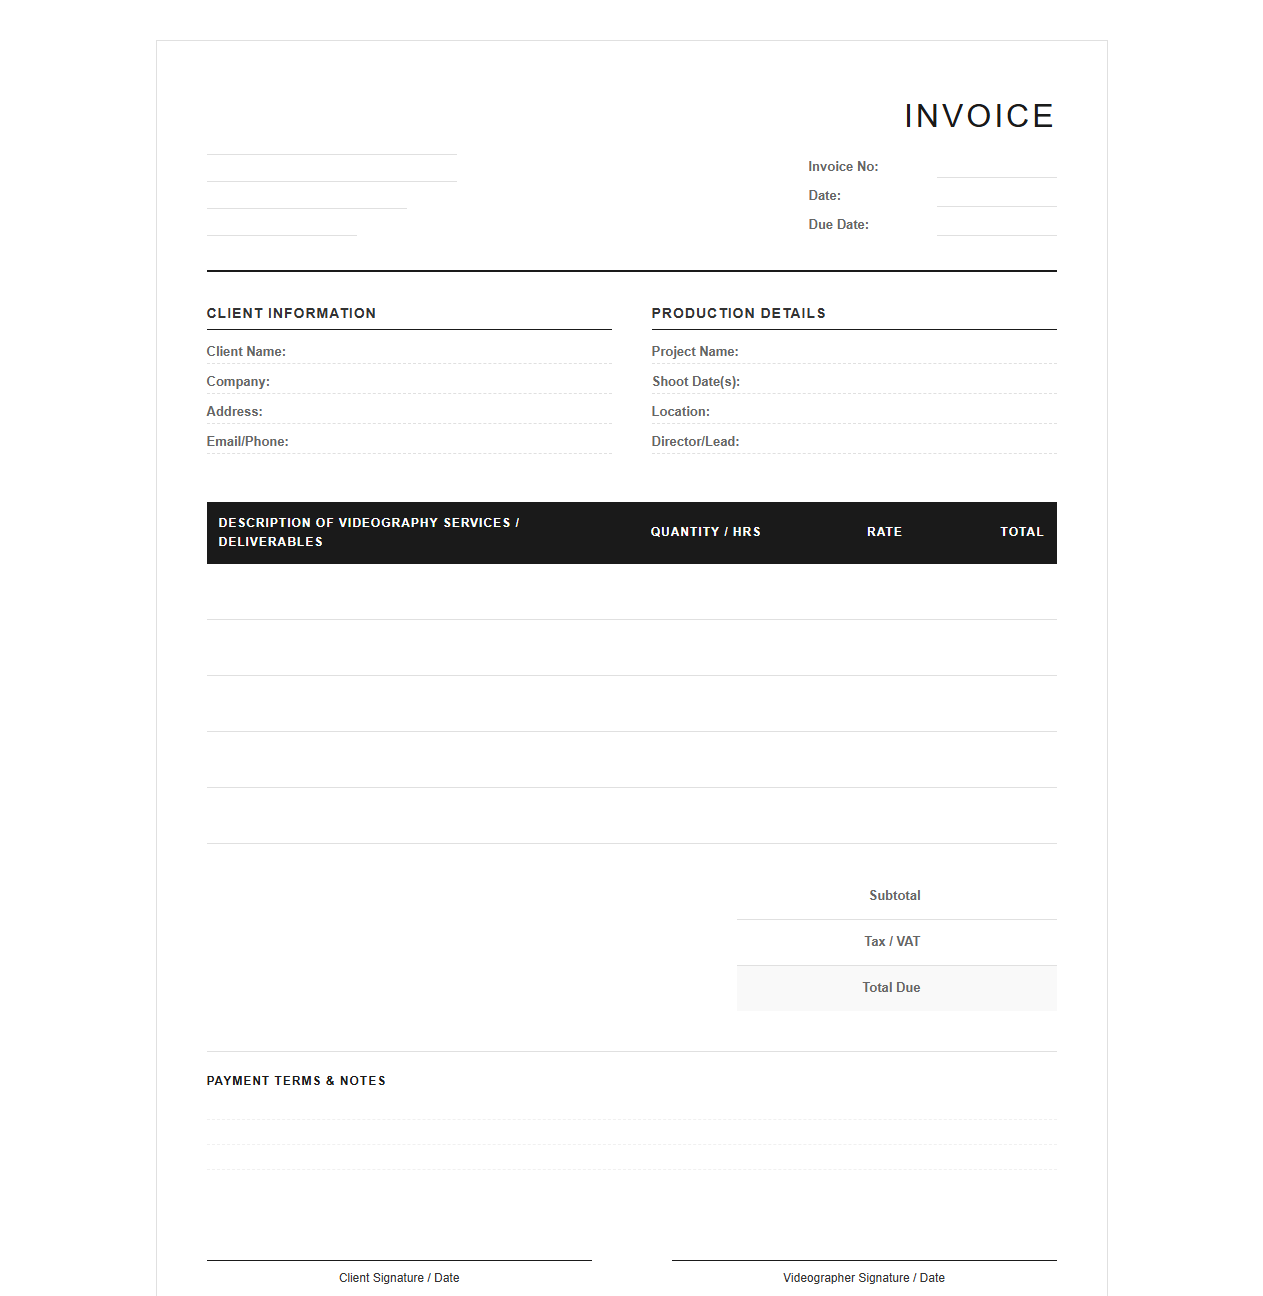Click the Client Name field
Screen dimensions: 1263x1296
coord(409,351)
